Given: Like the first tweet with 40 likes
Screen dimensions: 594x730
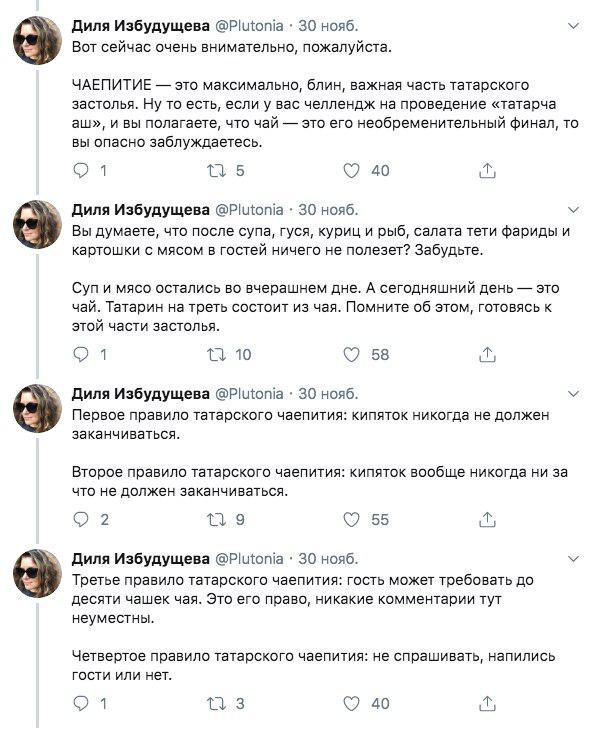Looking at the screenshot, I should [351, 171].
